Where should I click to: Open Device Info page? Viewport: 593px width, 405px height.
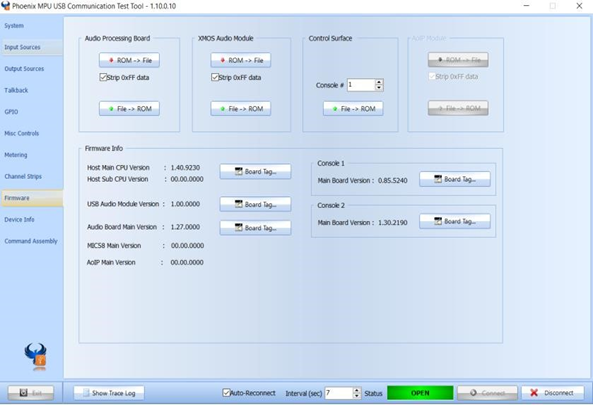[19, 220]
